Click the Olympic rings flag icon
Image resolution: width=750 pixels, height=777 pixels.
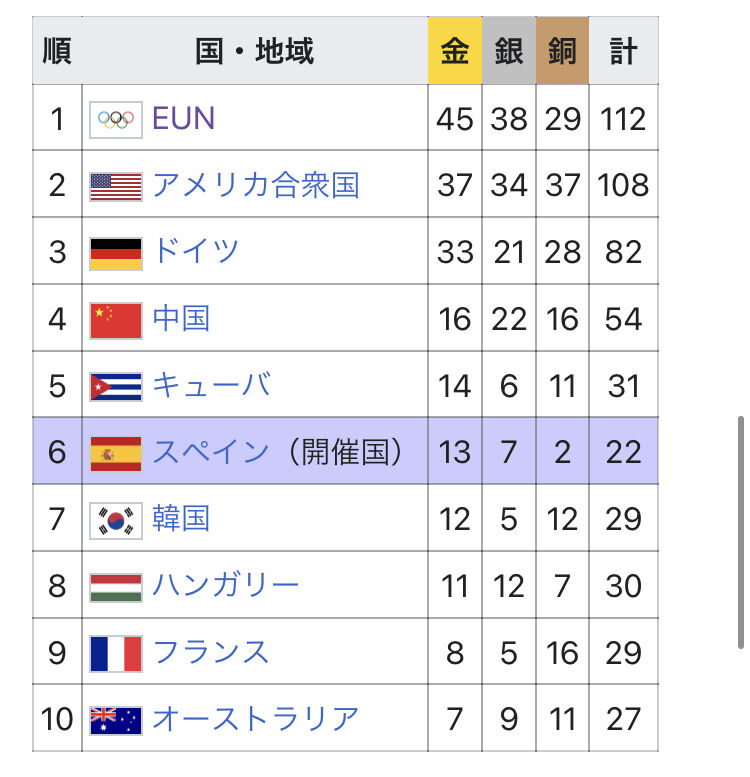click(116, 120)
